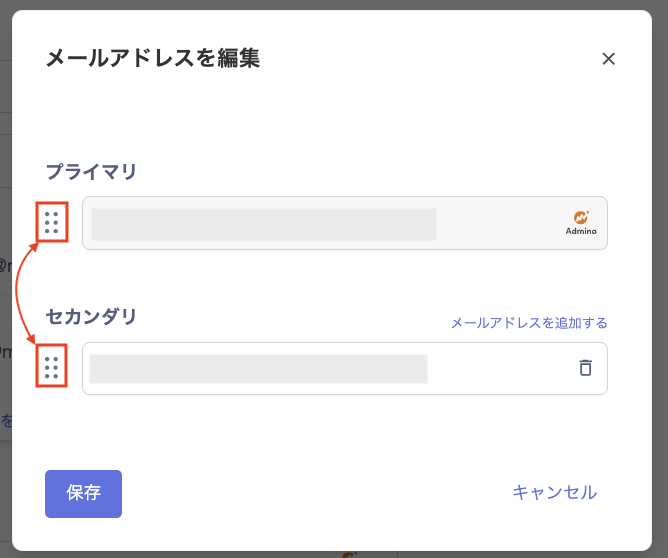Click the プライマリ section label
The width and height of the screenshot is (668, 558).
91,172
